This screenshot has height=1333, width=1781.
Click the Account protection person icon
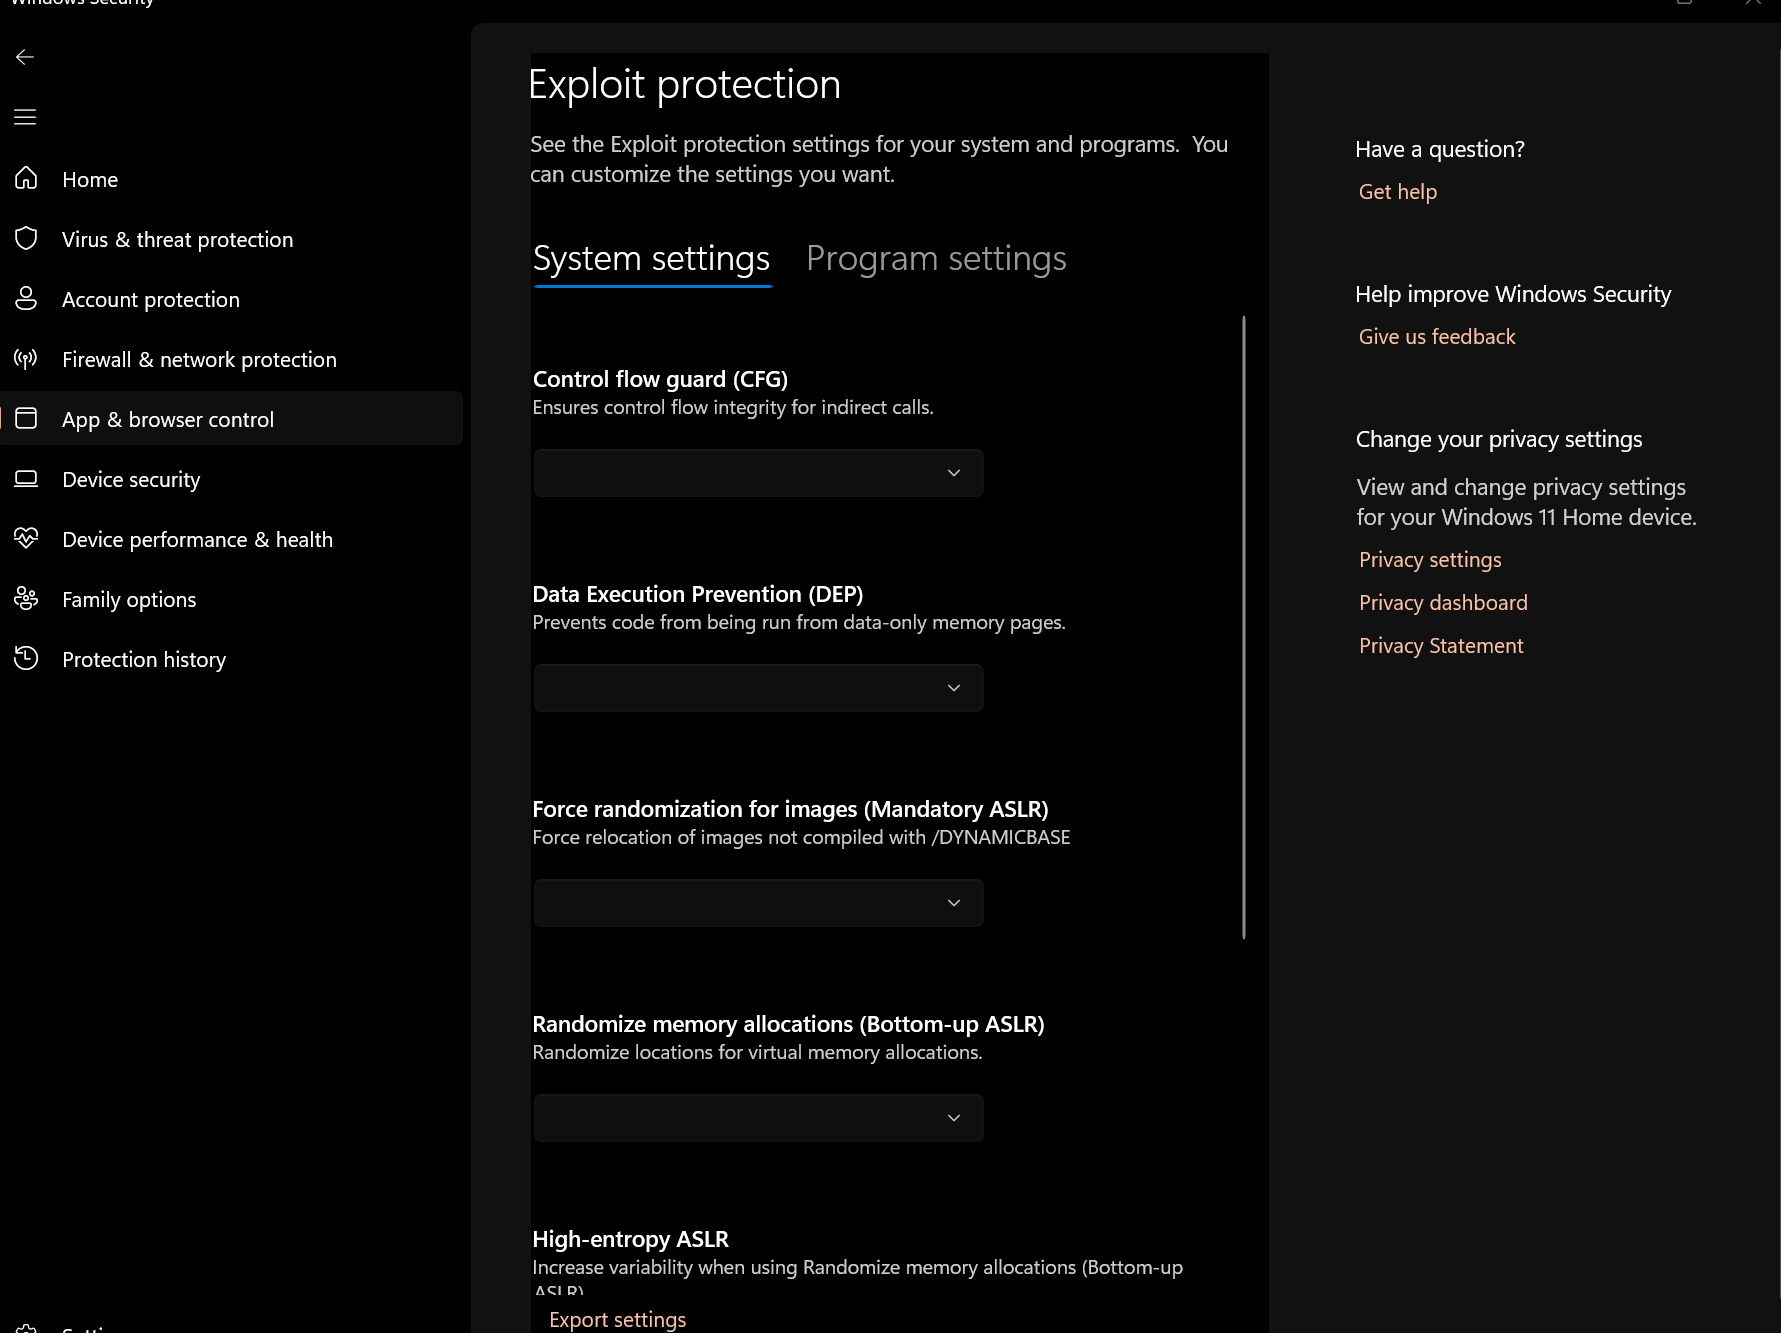(26, 299)
